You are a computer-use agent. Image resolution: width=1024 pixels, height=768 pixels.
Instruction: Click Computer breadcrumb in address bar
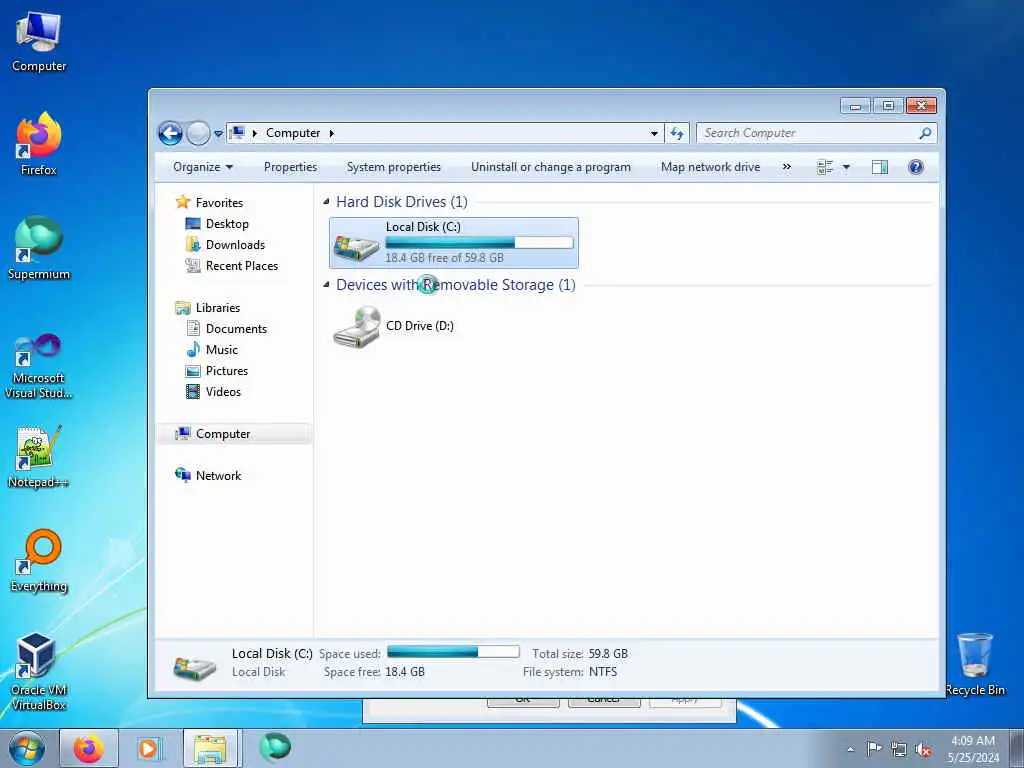293,133
